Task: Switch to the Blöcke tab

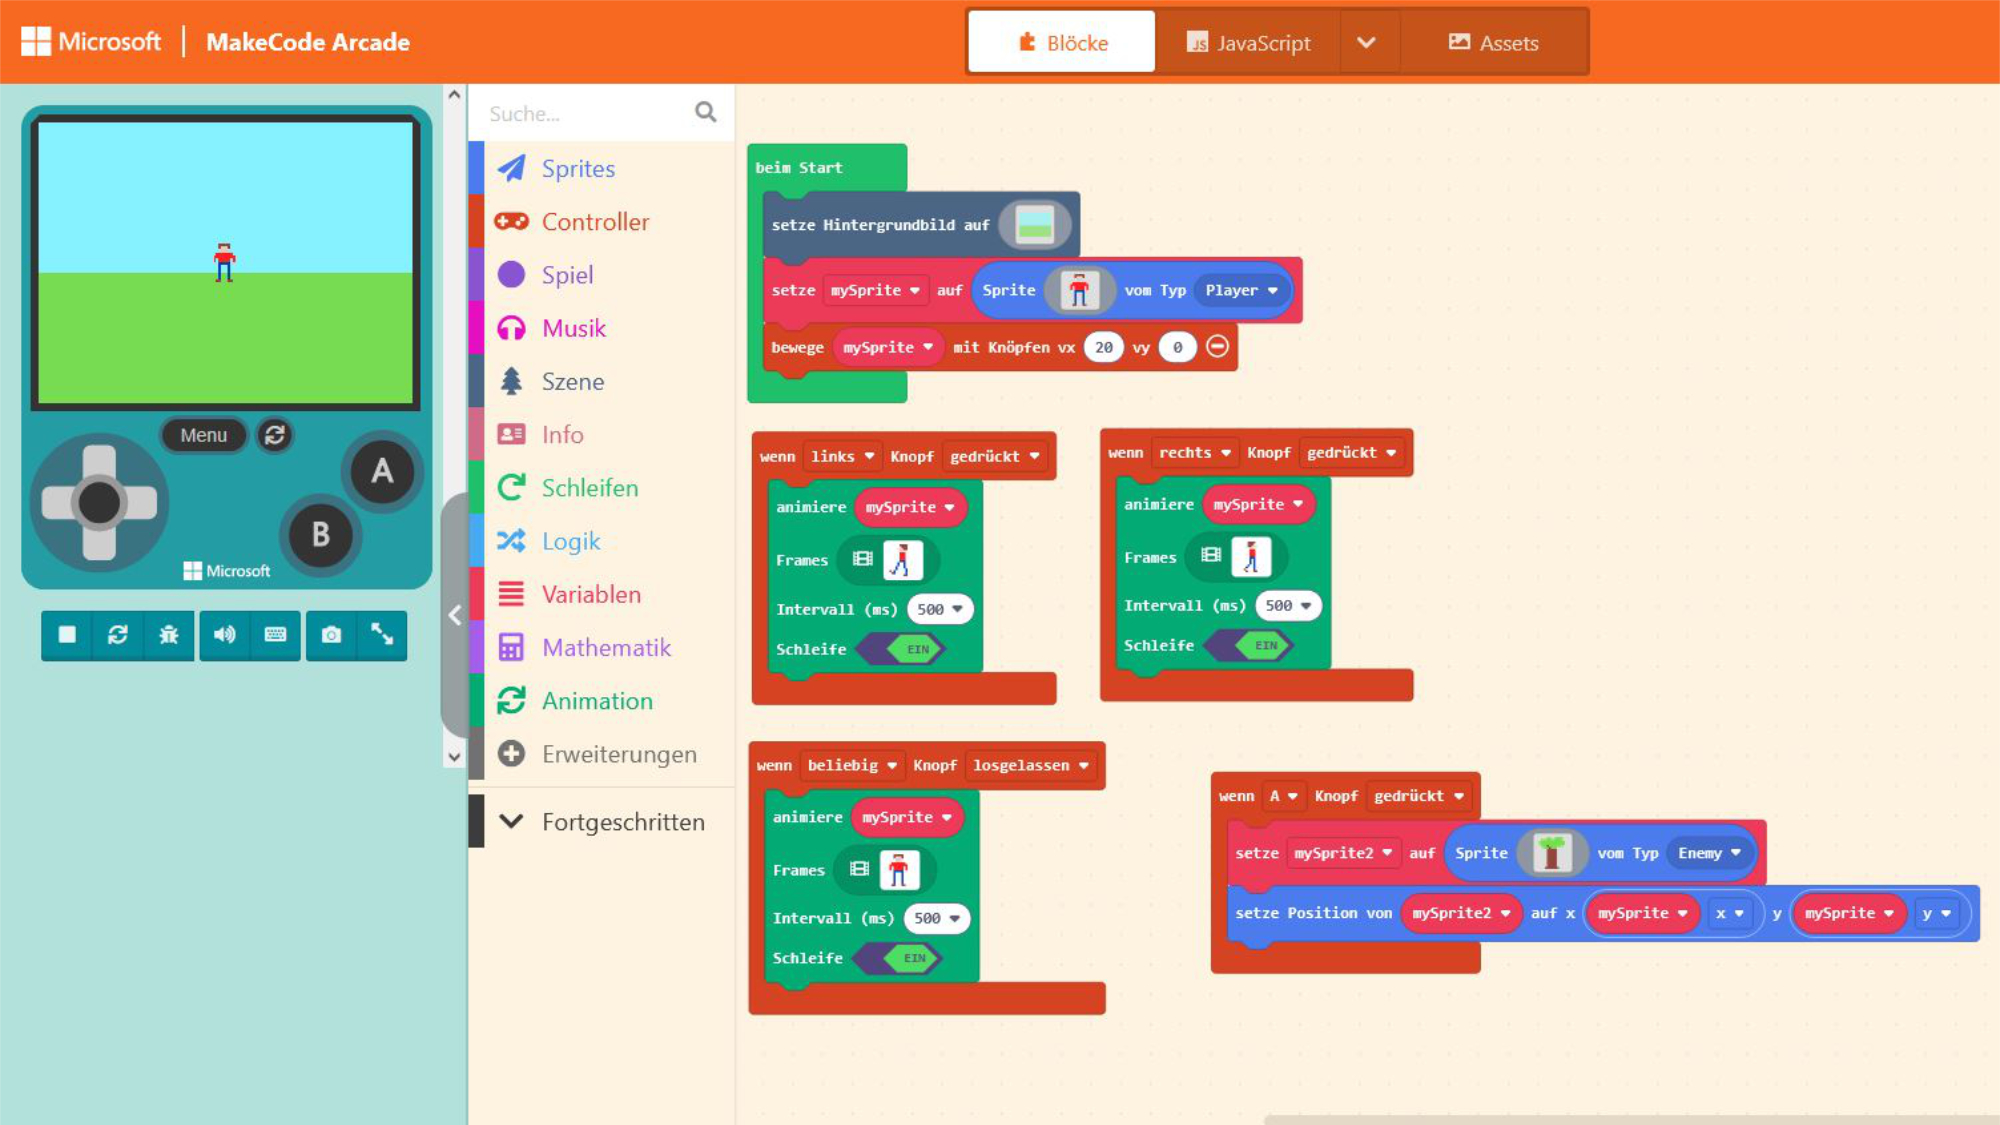Action: coord(1062,42)
